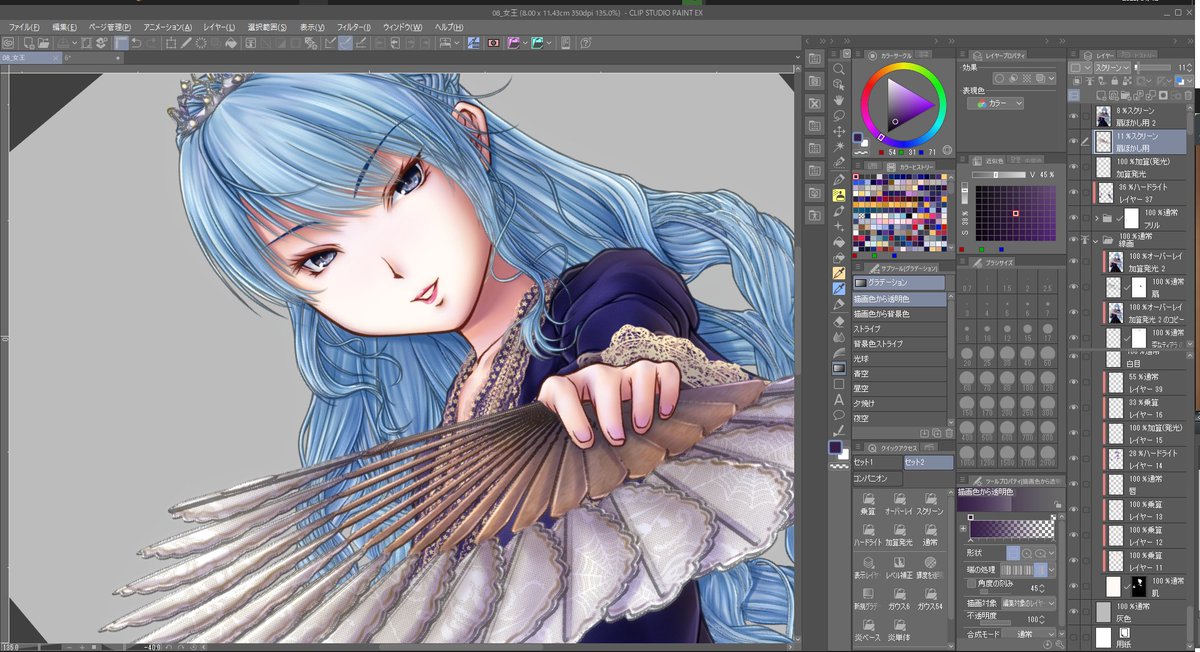Viewport: 1200px width, 652px height.
Task: Hide レイヤー 39 layer
Action: (x=1075, y=383)
